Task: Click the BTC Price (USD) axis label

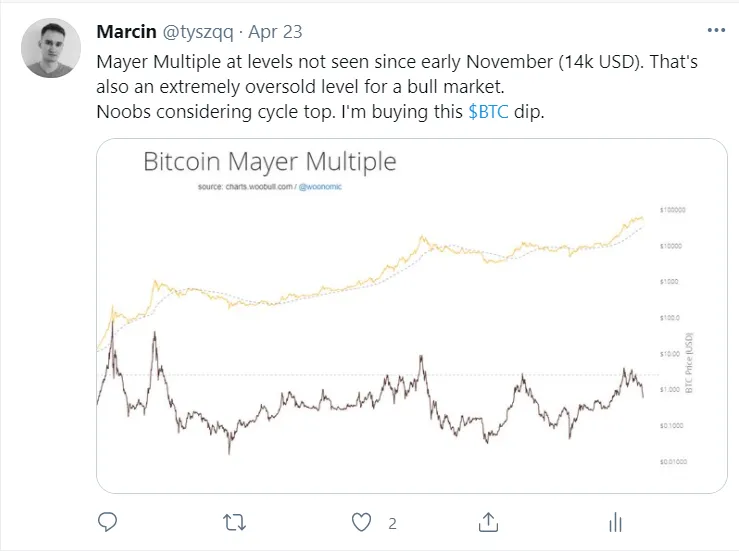Action: tap(689, 362)
